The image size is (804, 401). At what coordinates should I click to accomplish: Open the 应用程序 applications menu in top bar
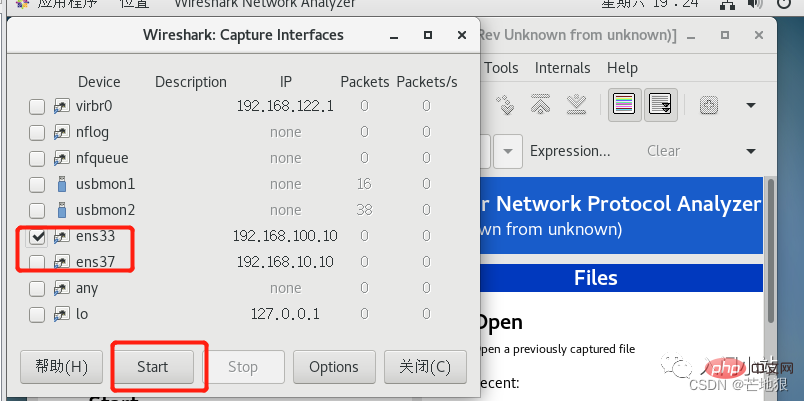(69, 4)
